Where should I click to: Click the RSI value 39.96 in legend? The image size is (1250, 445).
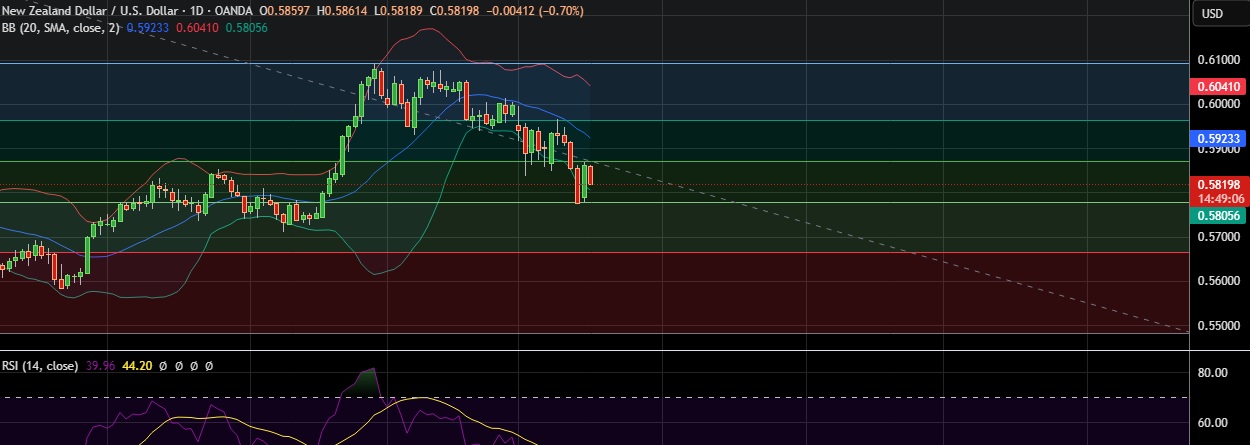pyautogui.click(x=101, y=366)
